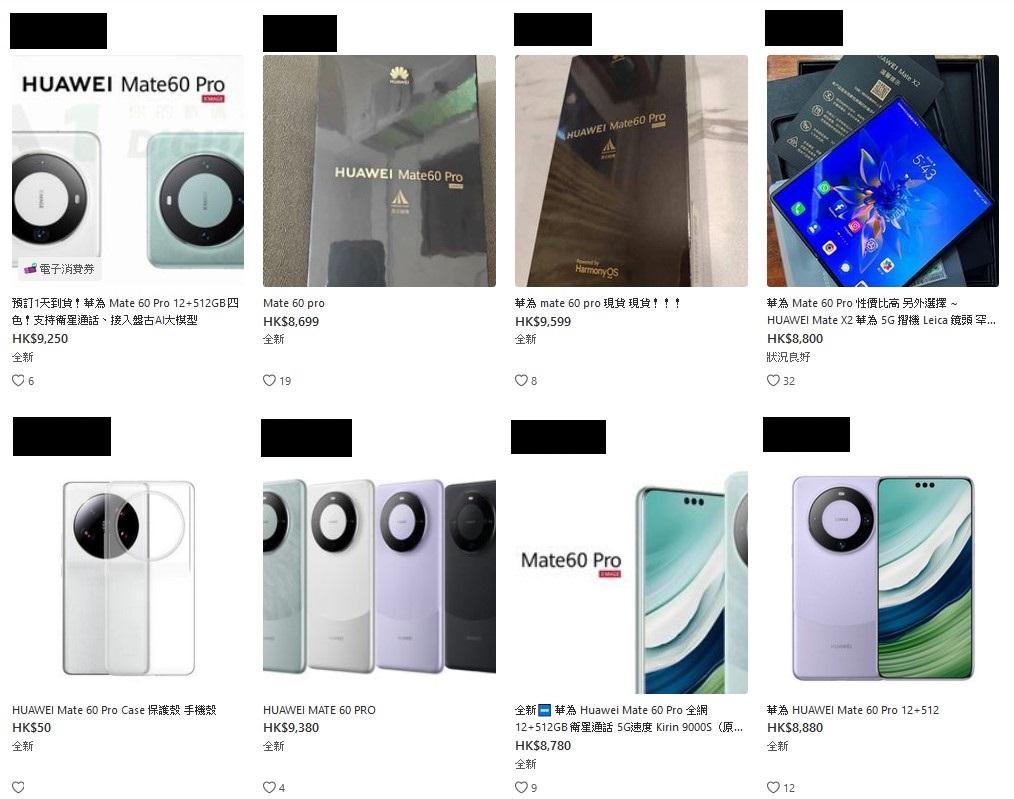Click the heart on HK$8,780 listing
This screenshot has height=799, width=1014.
click(521, 787)
